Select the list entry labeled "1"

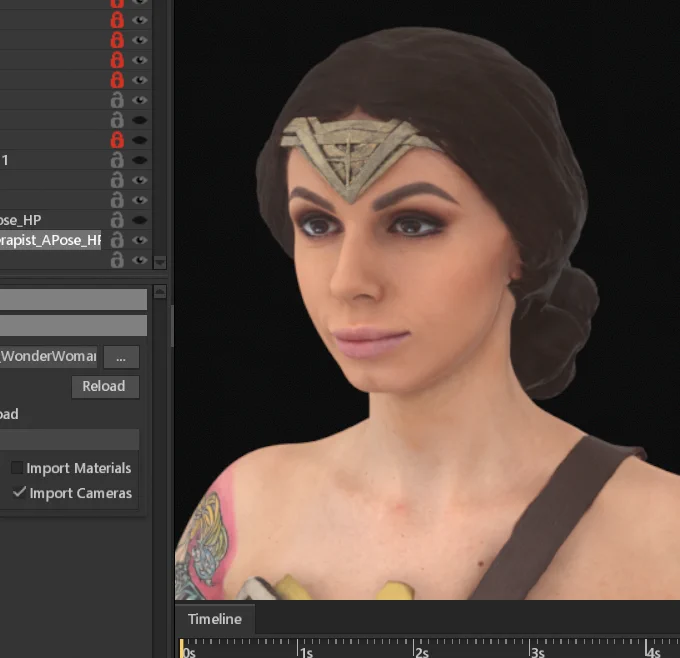[5, 160]
